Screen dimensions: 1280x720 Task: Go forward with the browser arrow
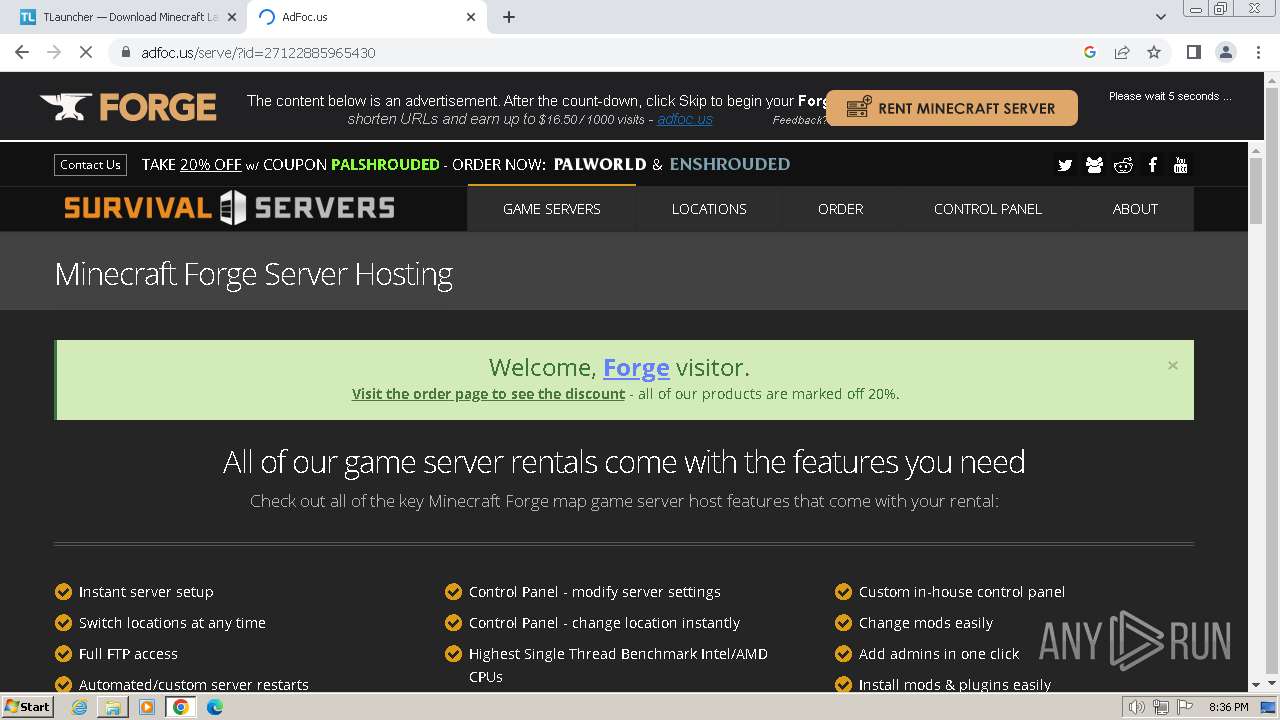click(x=54, y=52)
